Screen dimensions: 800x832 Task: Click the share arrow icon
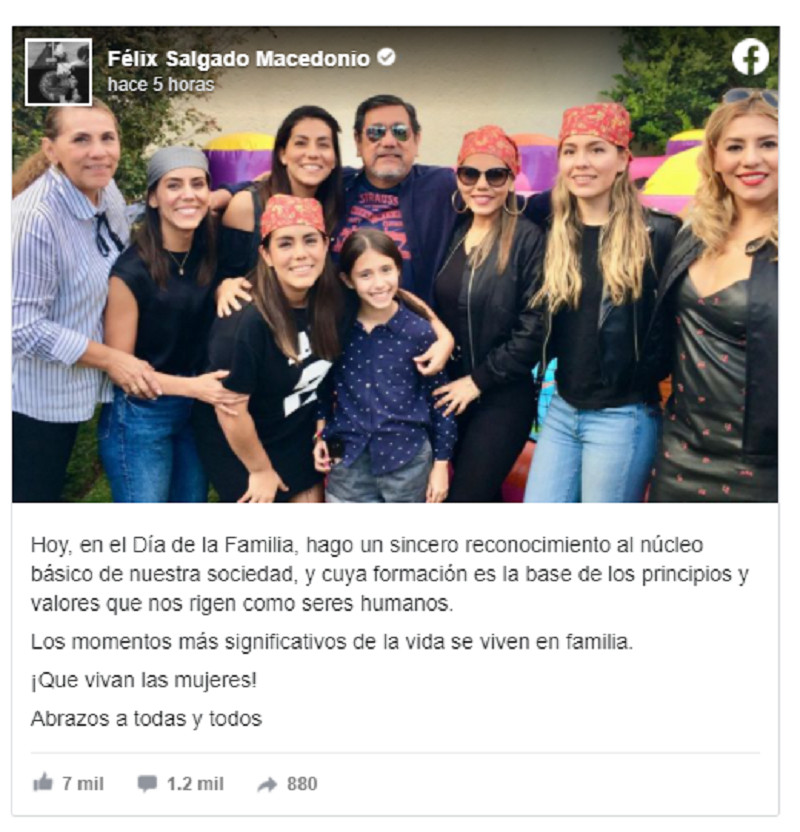tap(267, 784)
